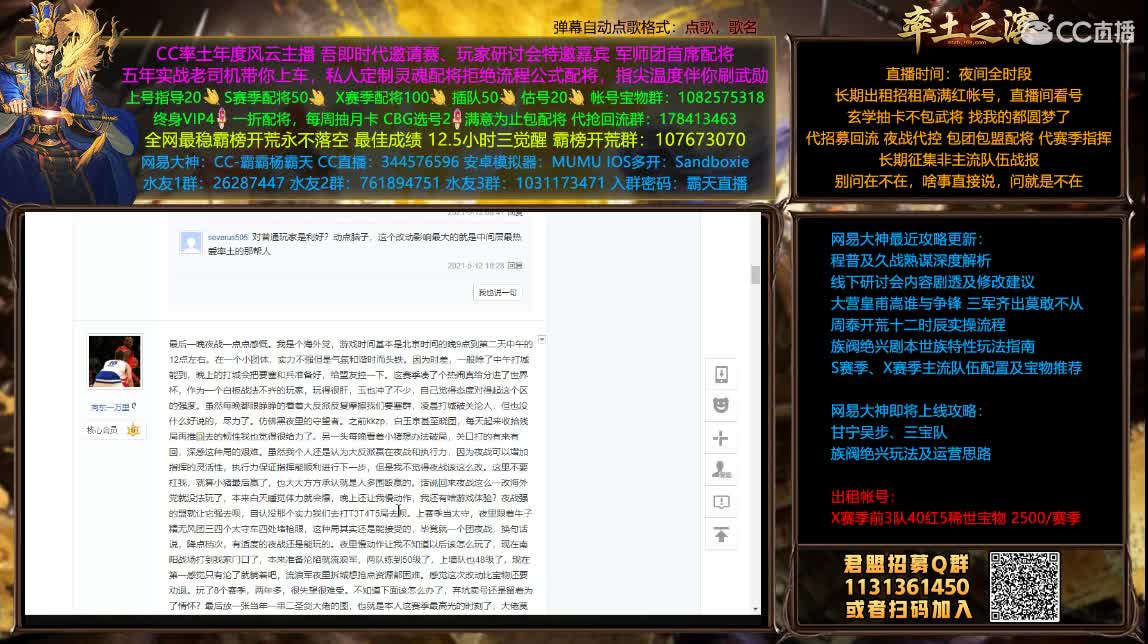The width and height of the screenshot is (1148, 644).
Task: Click text 族阀绝兴副本世族特性玩法指南
Action: click(x=932, y=345)
